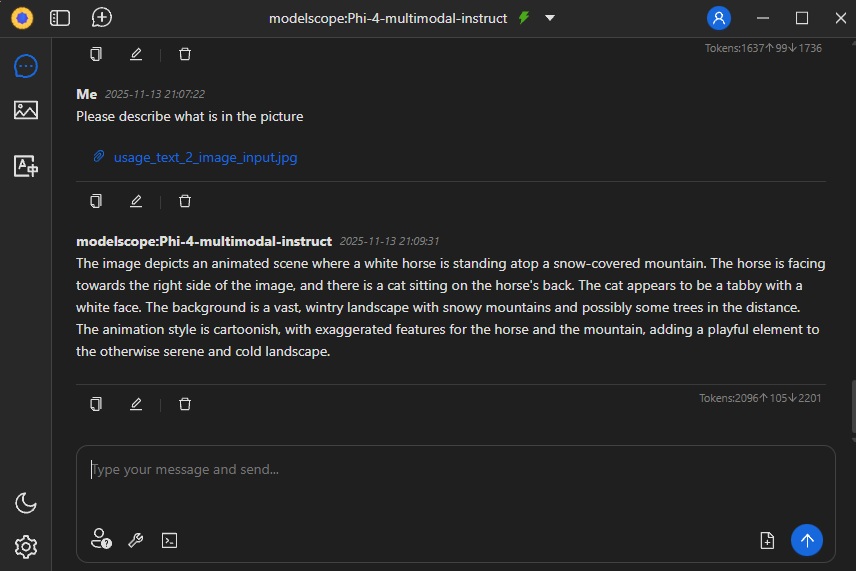Copy the Phi-4 horse description response

tap(96, 404)
